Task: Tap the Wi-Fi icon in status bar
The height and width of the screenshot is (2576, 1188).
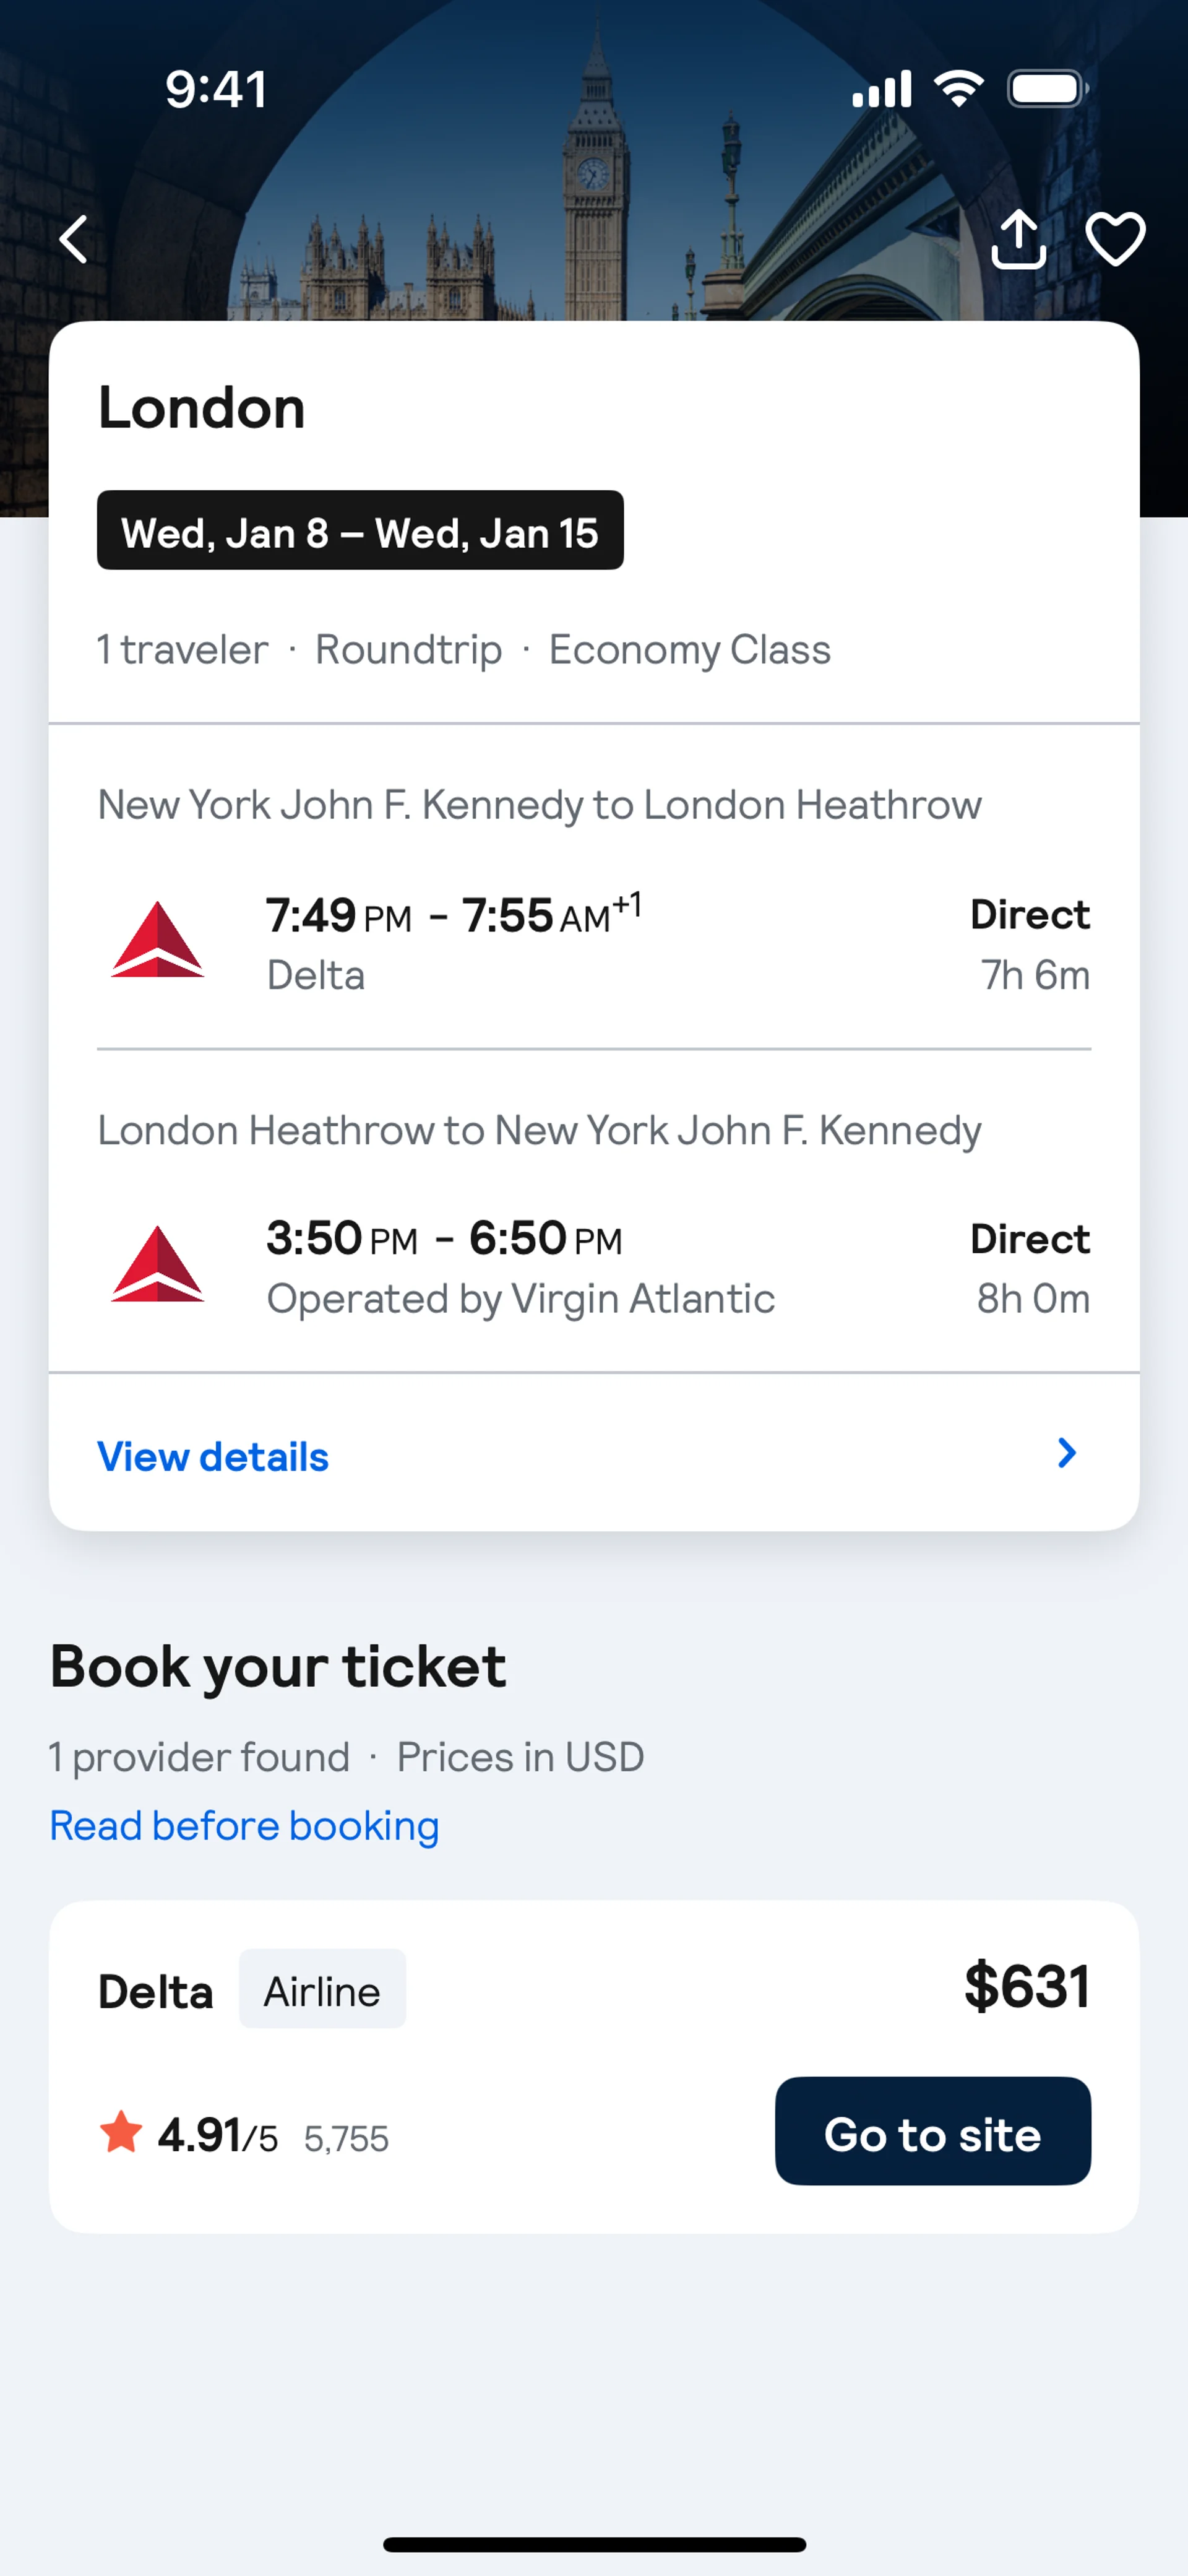Action: pyautogui.click(x=958, y=89)
